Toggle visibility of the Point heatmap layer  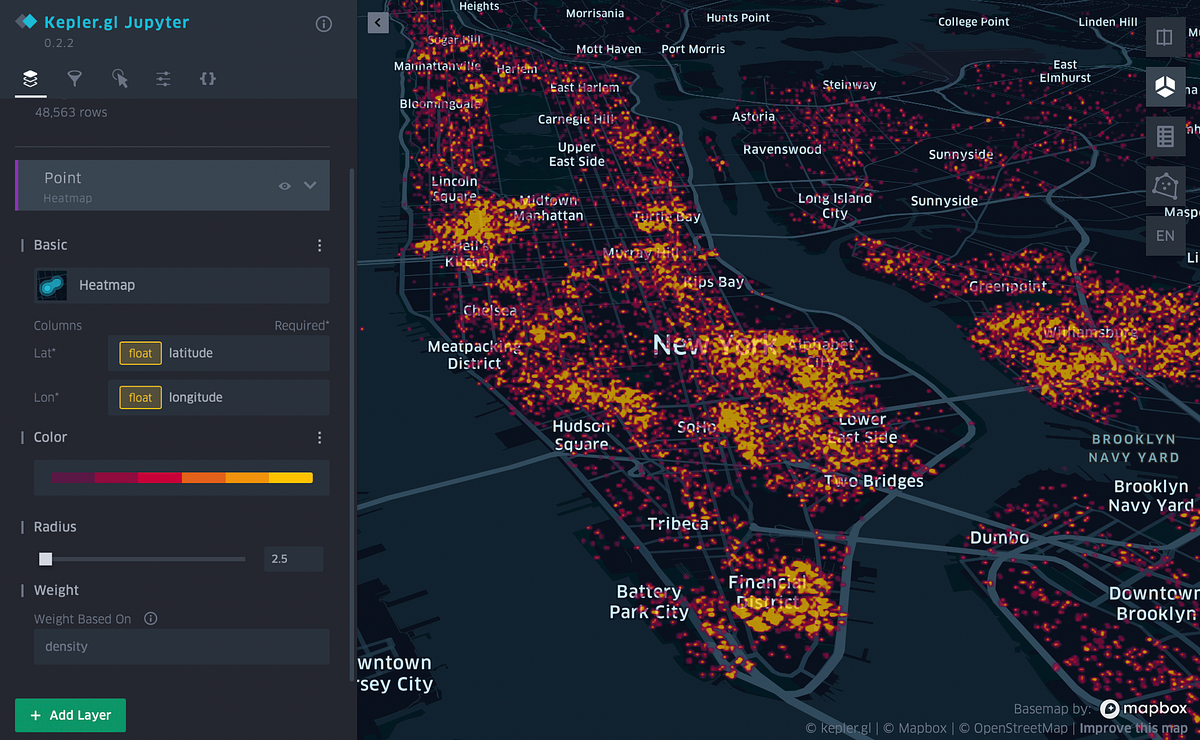point(284,186)
